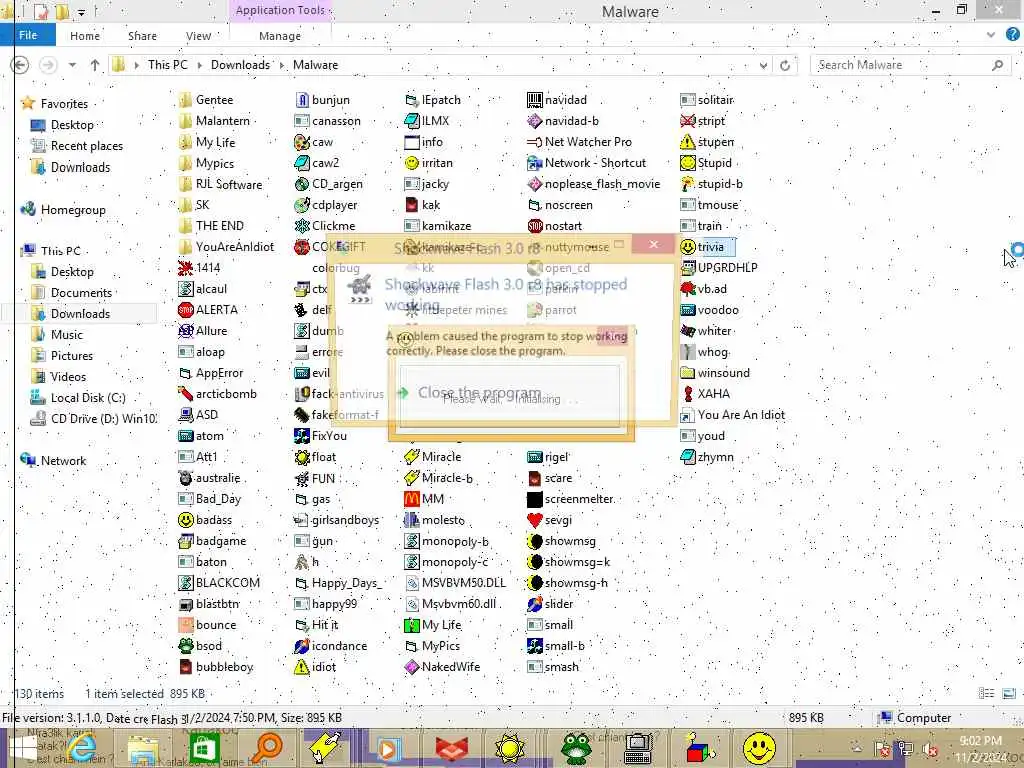Close the Shockwave Flash error dialog

pos(654,244)
